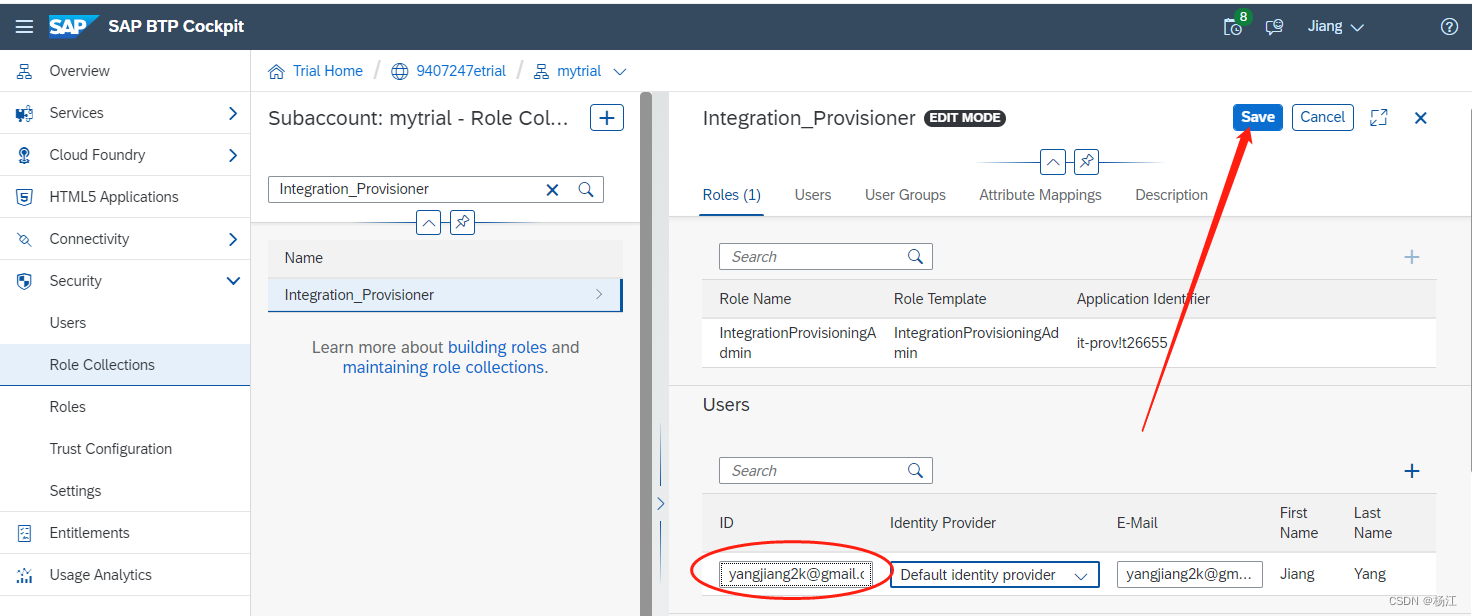Click the yangjiang2k@gmail.com ID input field
The image size is (1472, 616).
(795, 574)
